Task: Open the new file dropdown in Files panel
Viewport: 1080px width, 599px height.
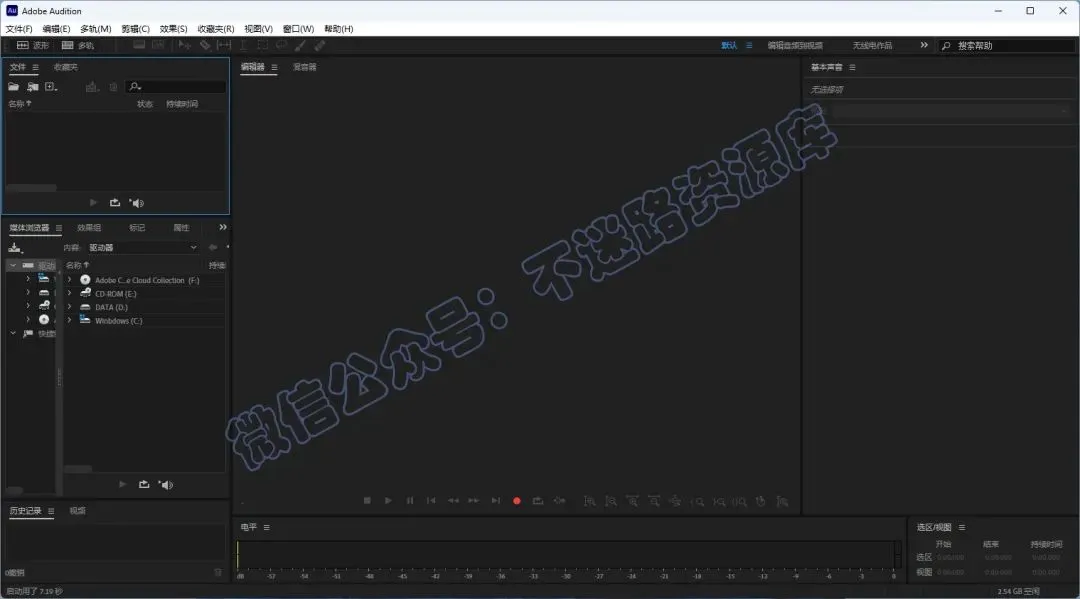Action: 51,87
